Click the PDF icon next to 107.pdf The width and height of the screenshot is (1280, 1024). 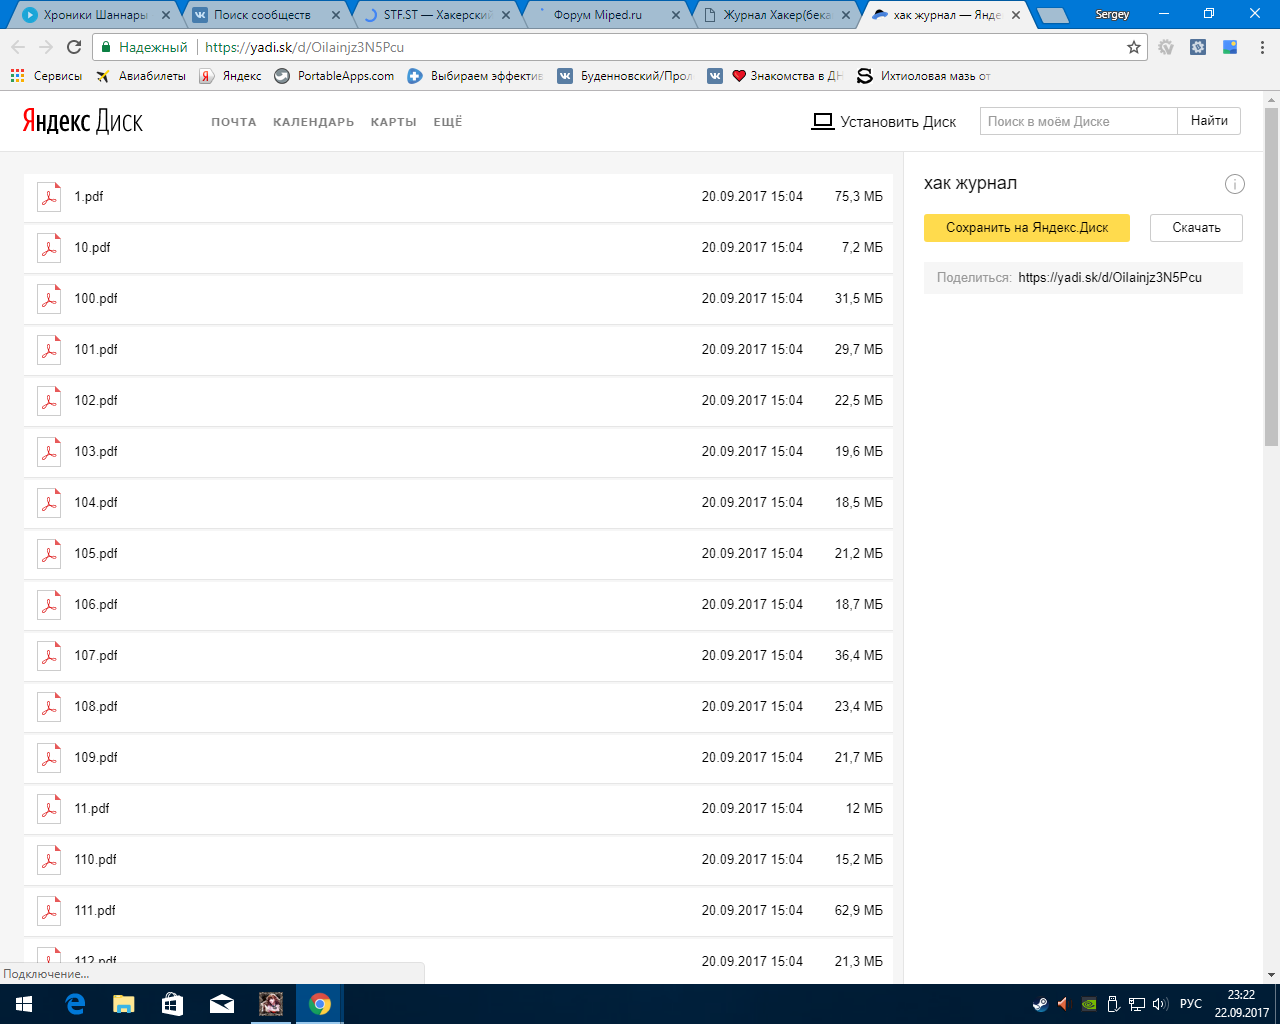(49, 656)
